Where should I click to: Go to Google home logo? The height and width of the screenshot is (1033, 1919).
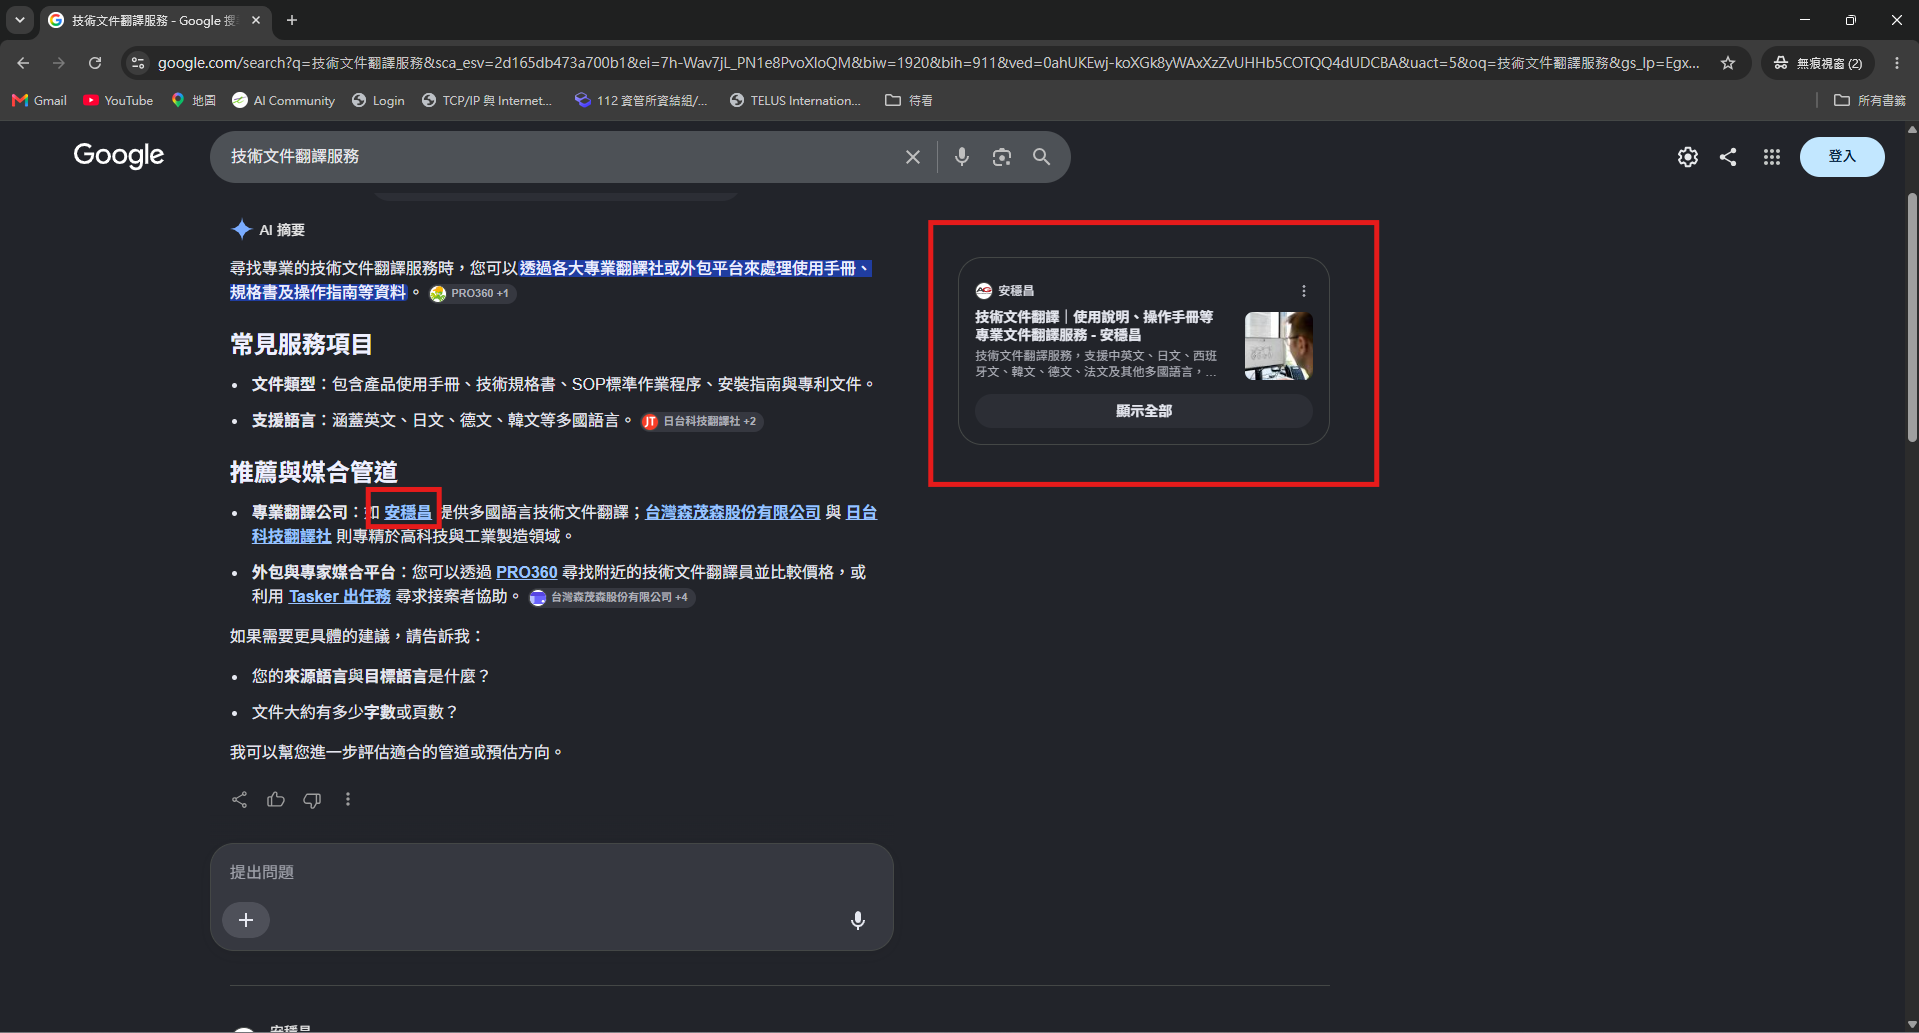click(118, 156)
